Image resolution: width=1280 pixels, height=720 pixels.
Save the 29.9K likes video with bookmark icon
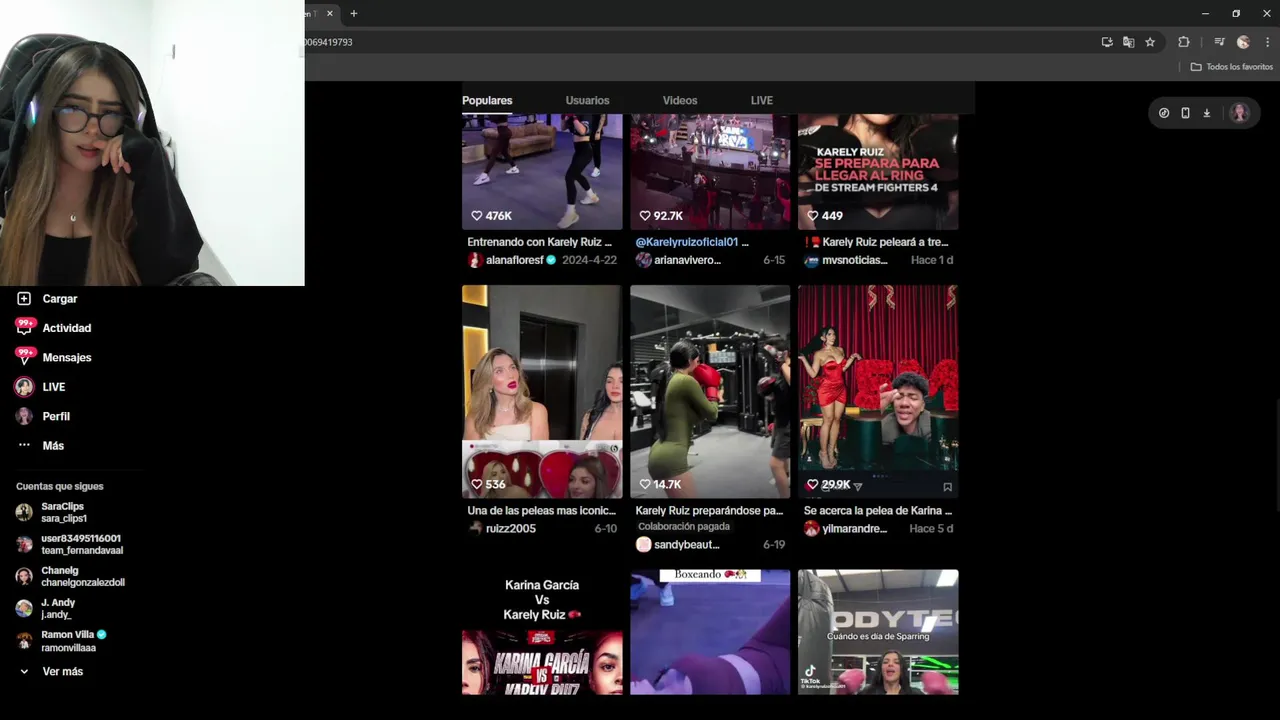pos(947,487)
